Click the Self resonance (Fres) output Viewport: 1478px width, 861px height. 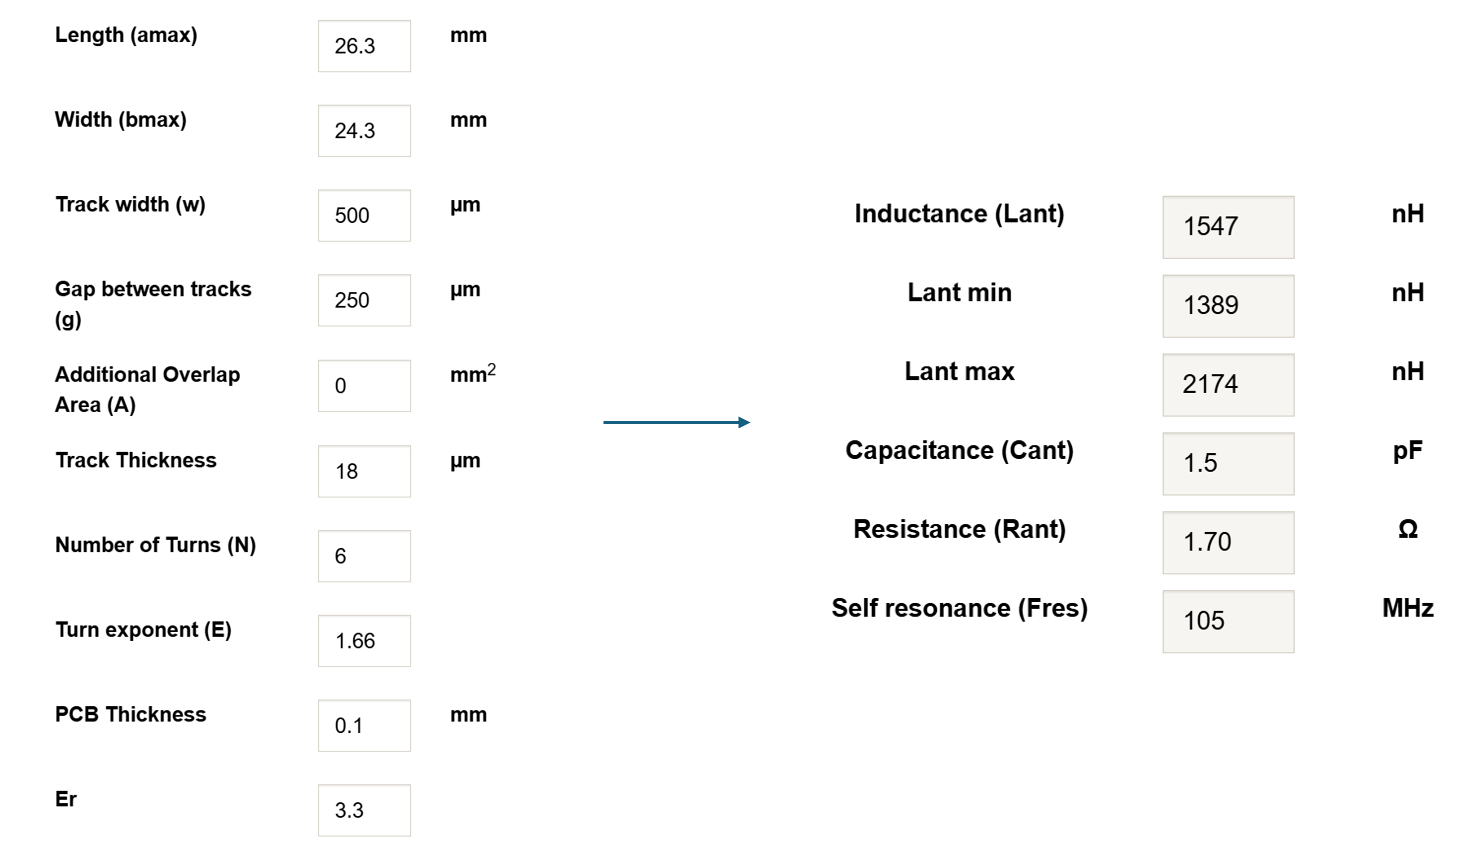point(1228,621)
